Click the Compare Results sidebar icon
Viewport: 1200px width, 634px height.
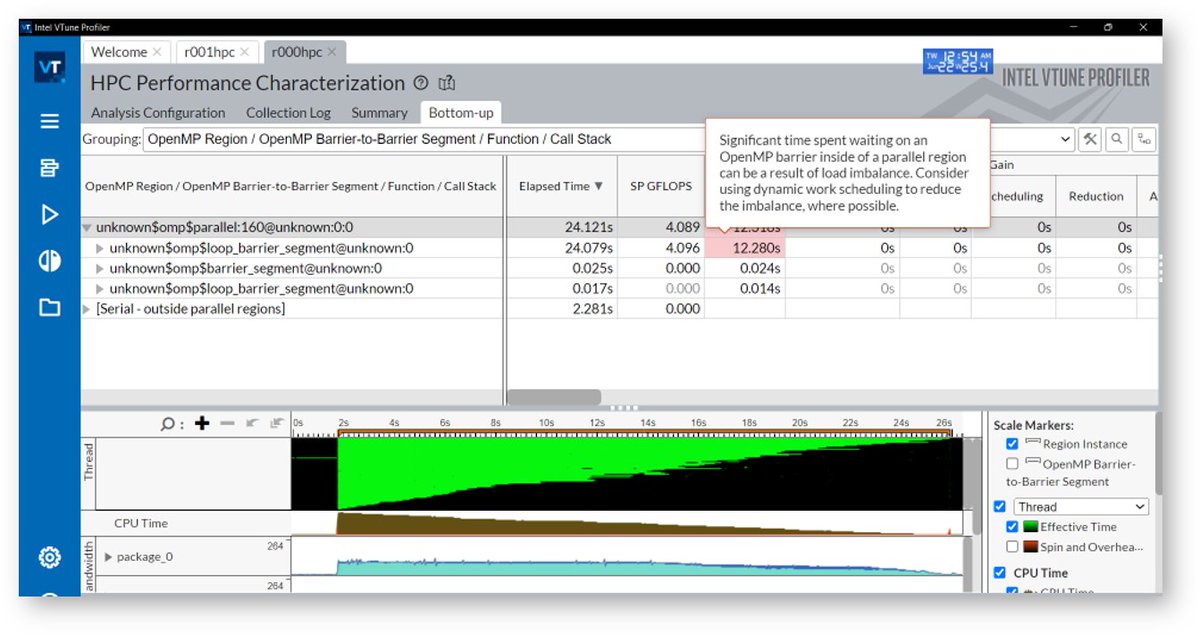tap(49, 261)
